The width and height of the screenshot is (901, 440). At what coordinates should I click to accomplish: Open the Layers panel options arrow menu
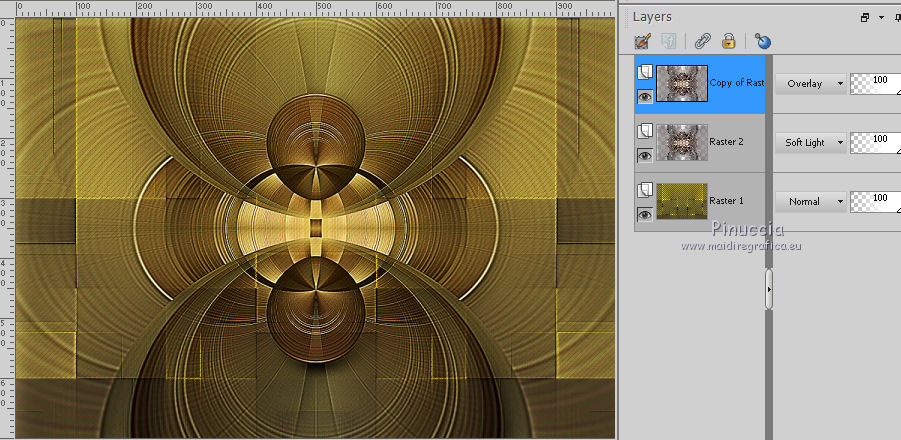(881, 17)
